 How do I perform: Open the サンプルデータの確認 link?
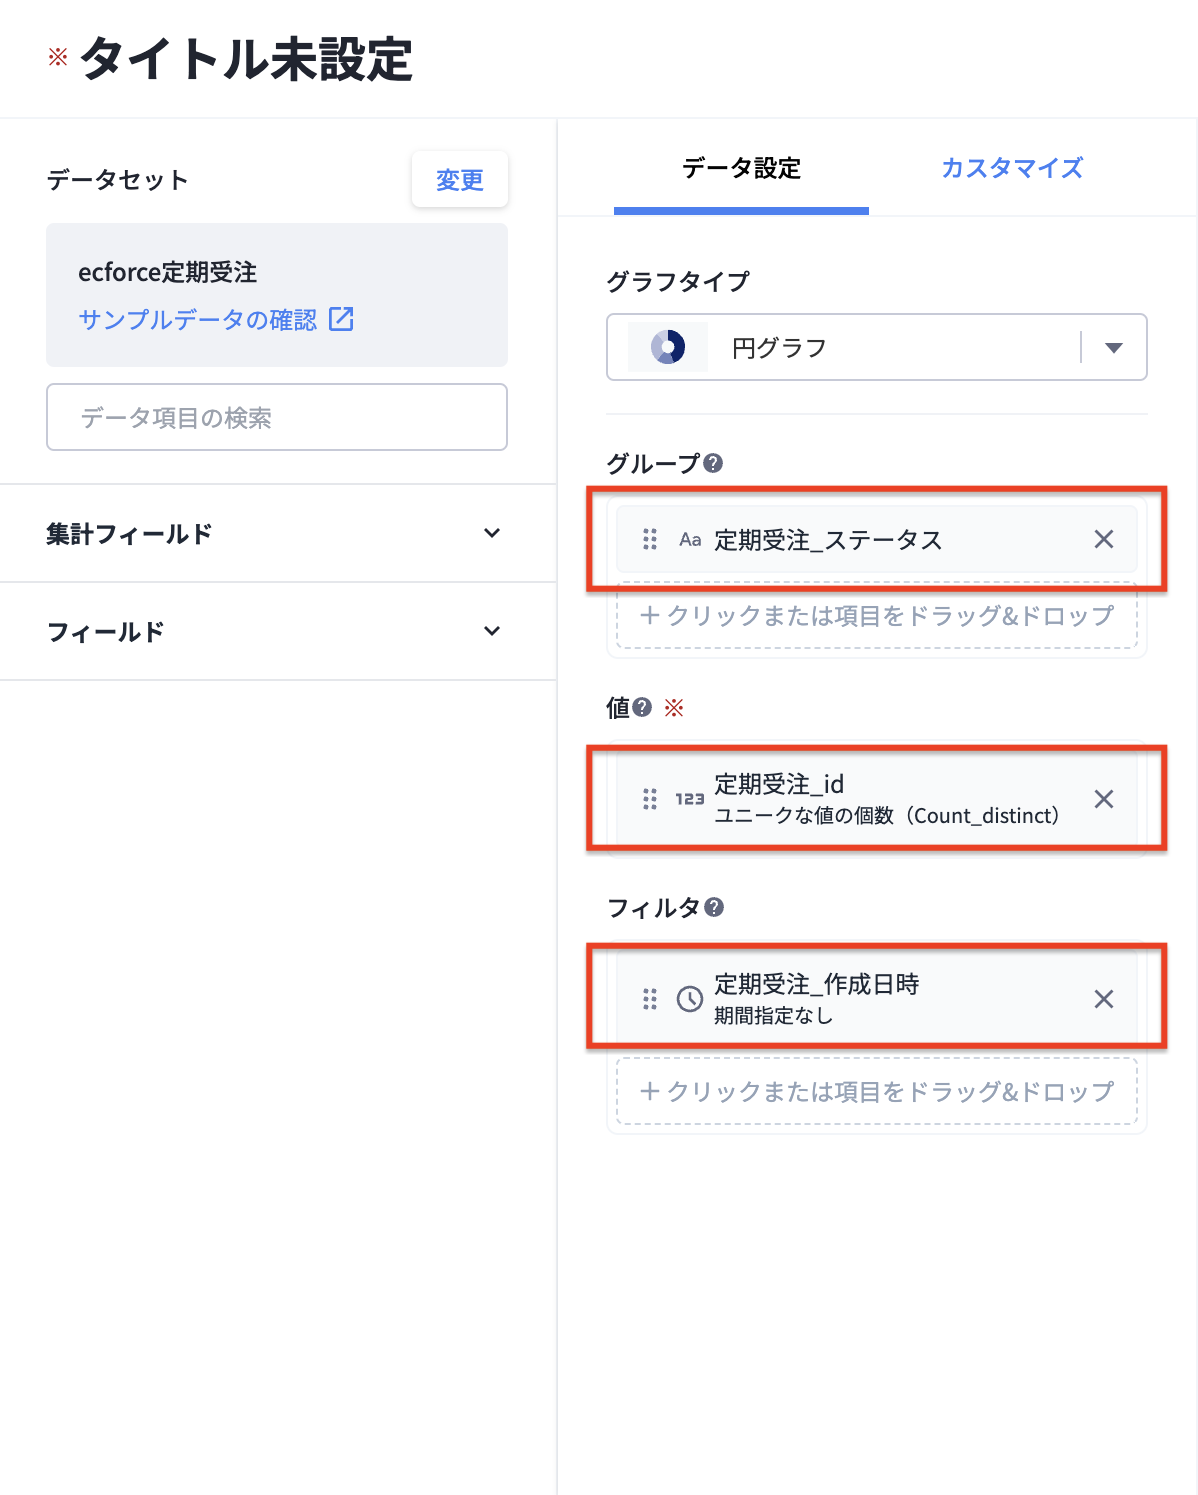coord(197,319)
